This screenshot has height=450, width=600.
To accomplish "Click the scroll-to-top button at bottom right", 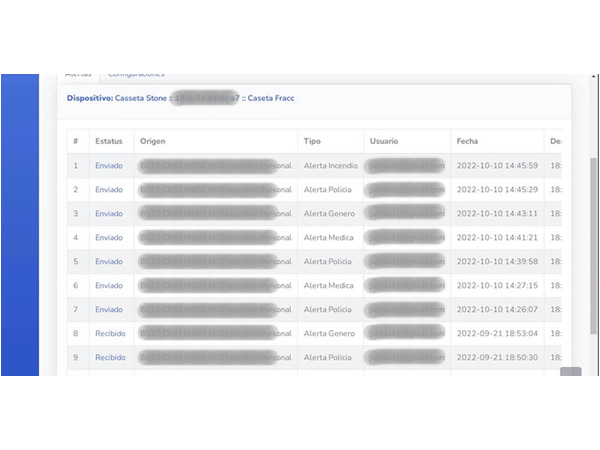I will coord(570,374).
